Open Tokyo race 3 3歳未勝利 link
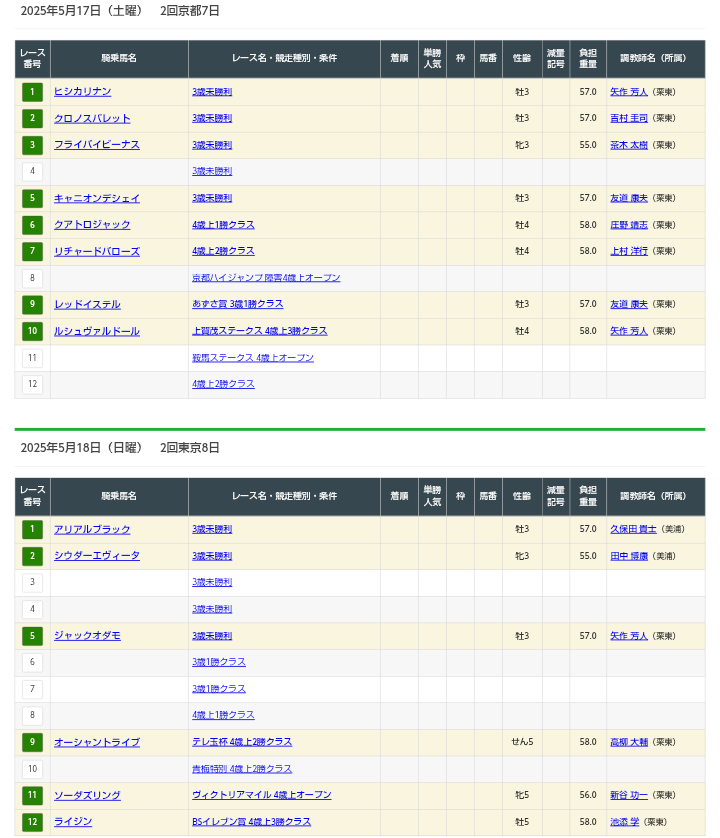The image size is (720, 838). point(212,582)
